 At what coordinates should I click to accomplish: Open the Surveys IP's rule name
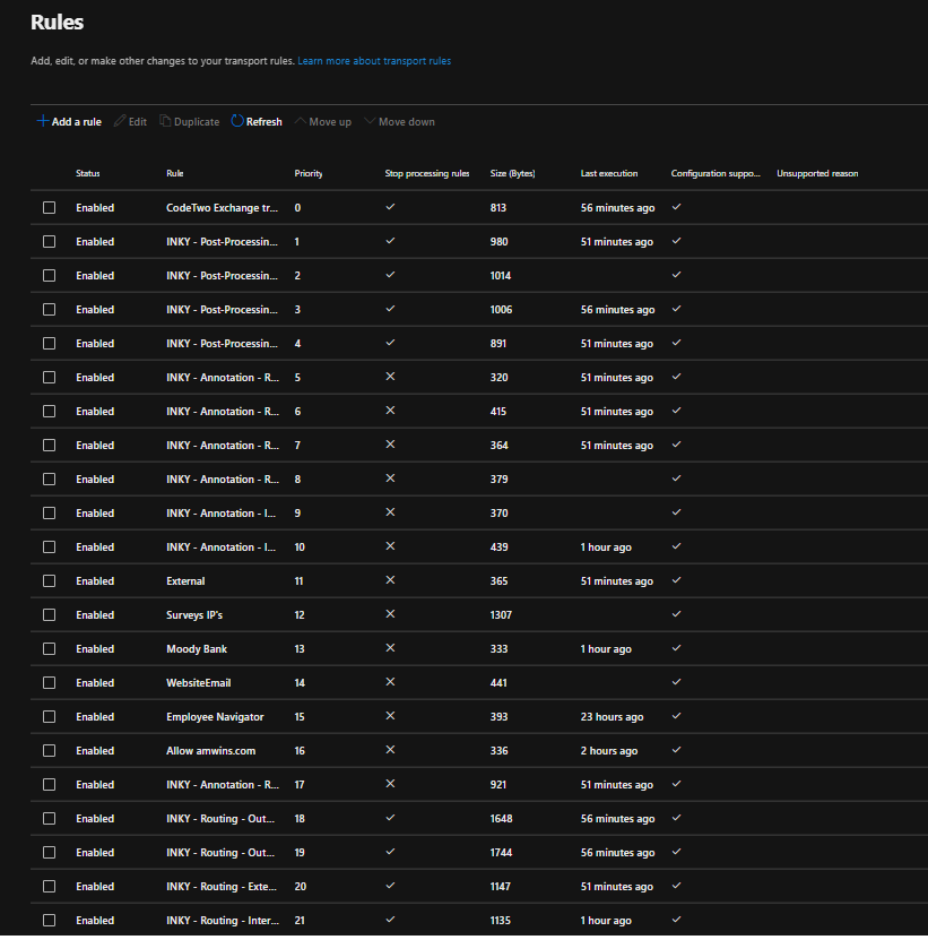point(194,615)
